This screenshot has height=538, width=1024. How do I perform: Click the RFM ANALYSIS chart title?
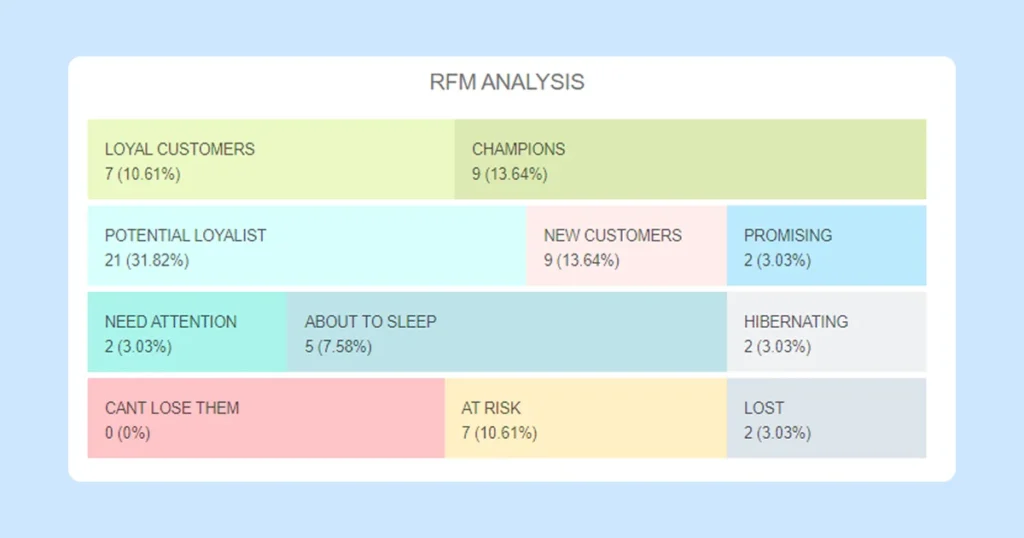click(x=507, y=82)
